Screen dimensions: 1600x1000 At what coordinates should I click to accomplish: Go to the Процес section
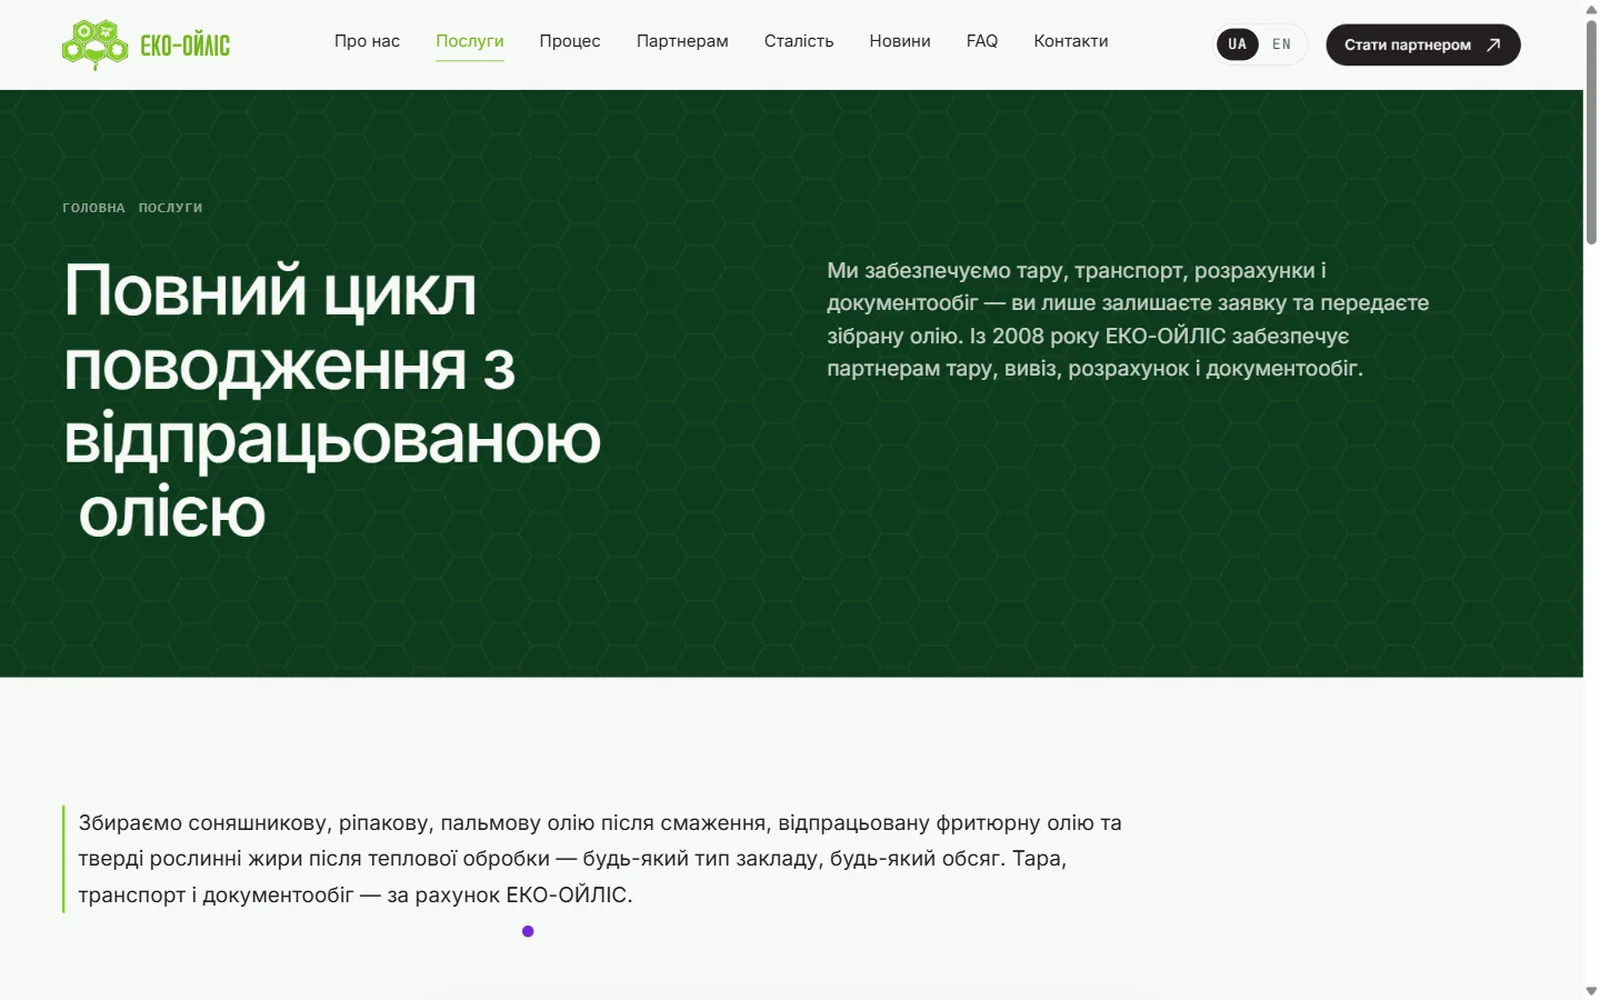pyautogui.click(x=570, y=41)
